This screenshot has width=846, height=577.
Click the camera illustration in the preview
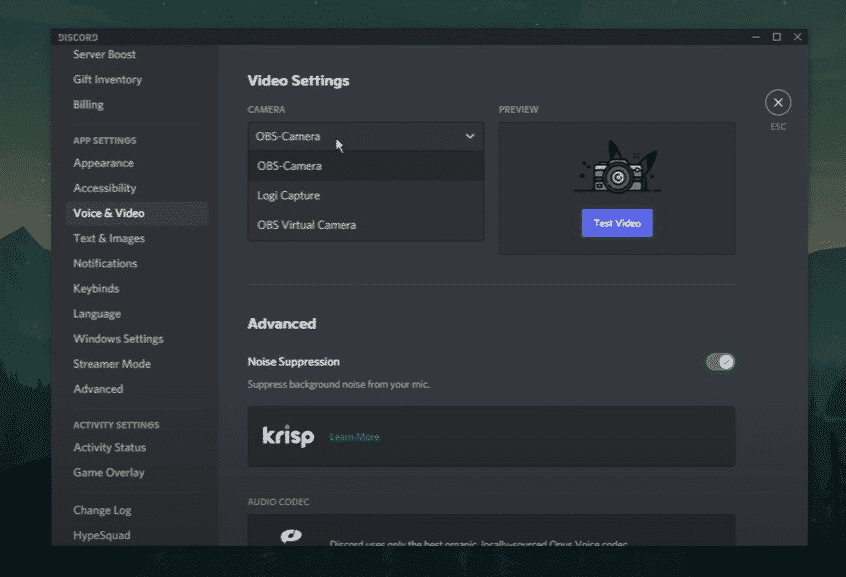pos(616,175)
